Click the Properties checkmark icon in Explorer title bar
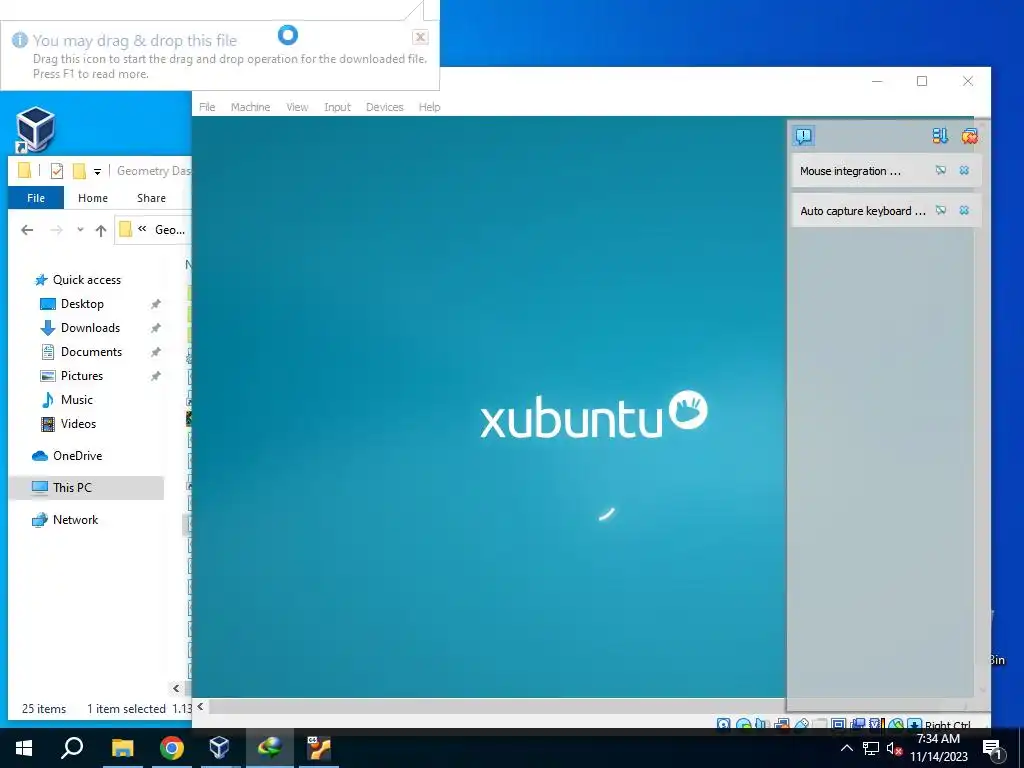 point(57,171)
